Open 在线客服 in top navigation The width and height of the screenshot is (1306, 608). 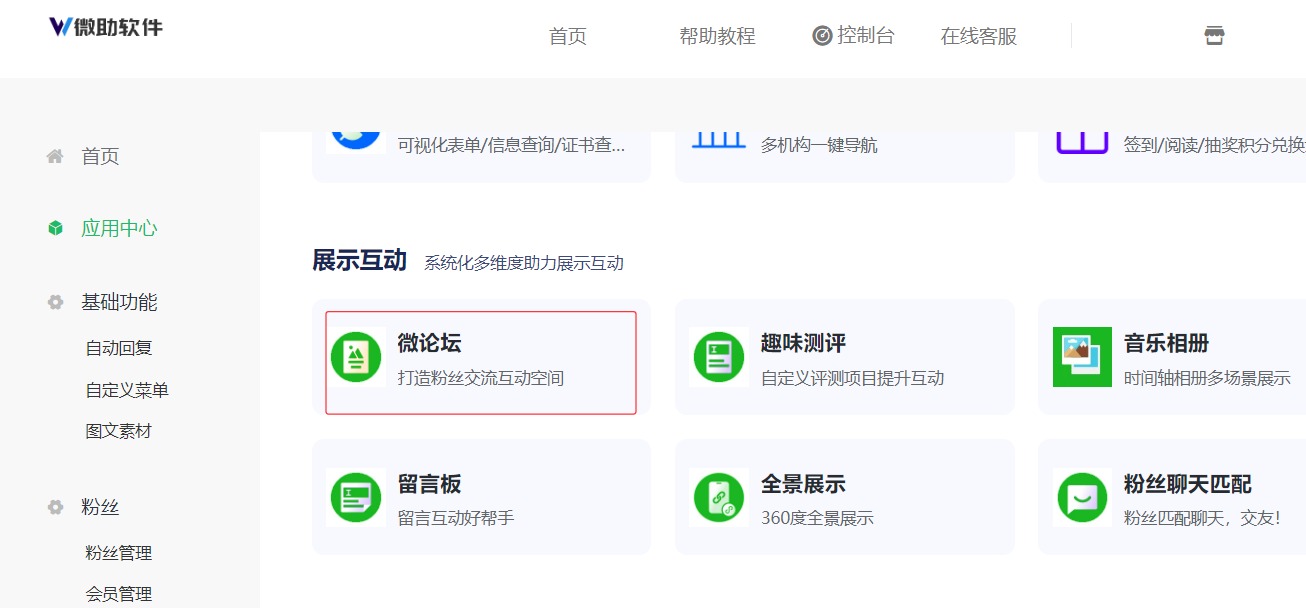[979, 36]
